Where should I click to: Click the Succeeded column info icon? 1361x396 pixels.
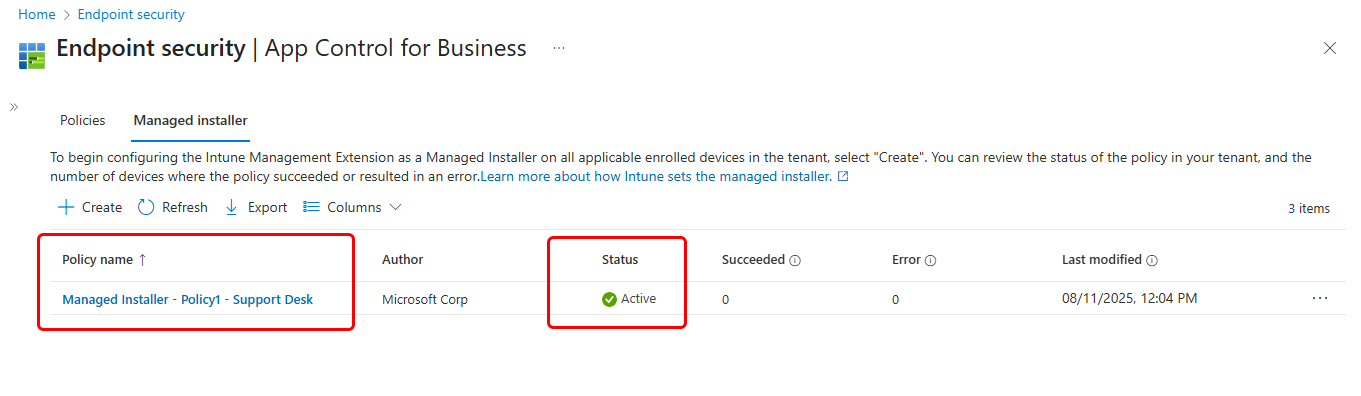click(x=795, y=260)
